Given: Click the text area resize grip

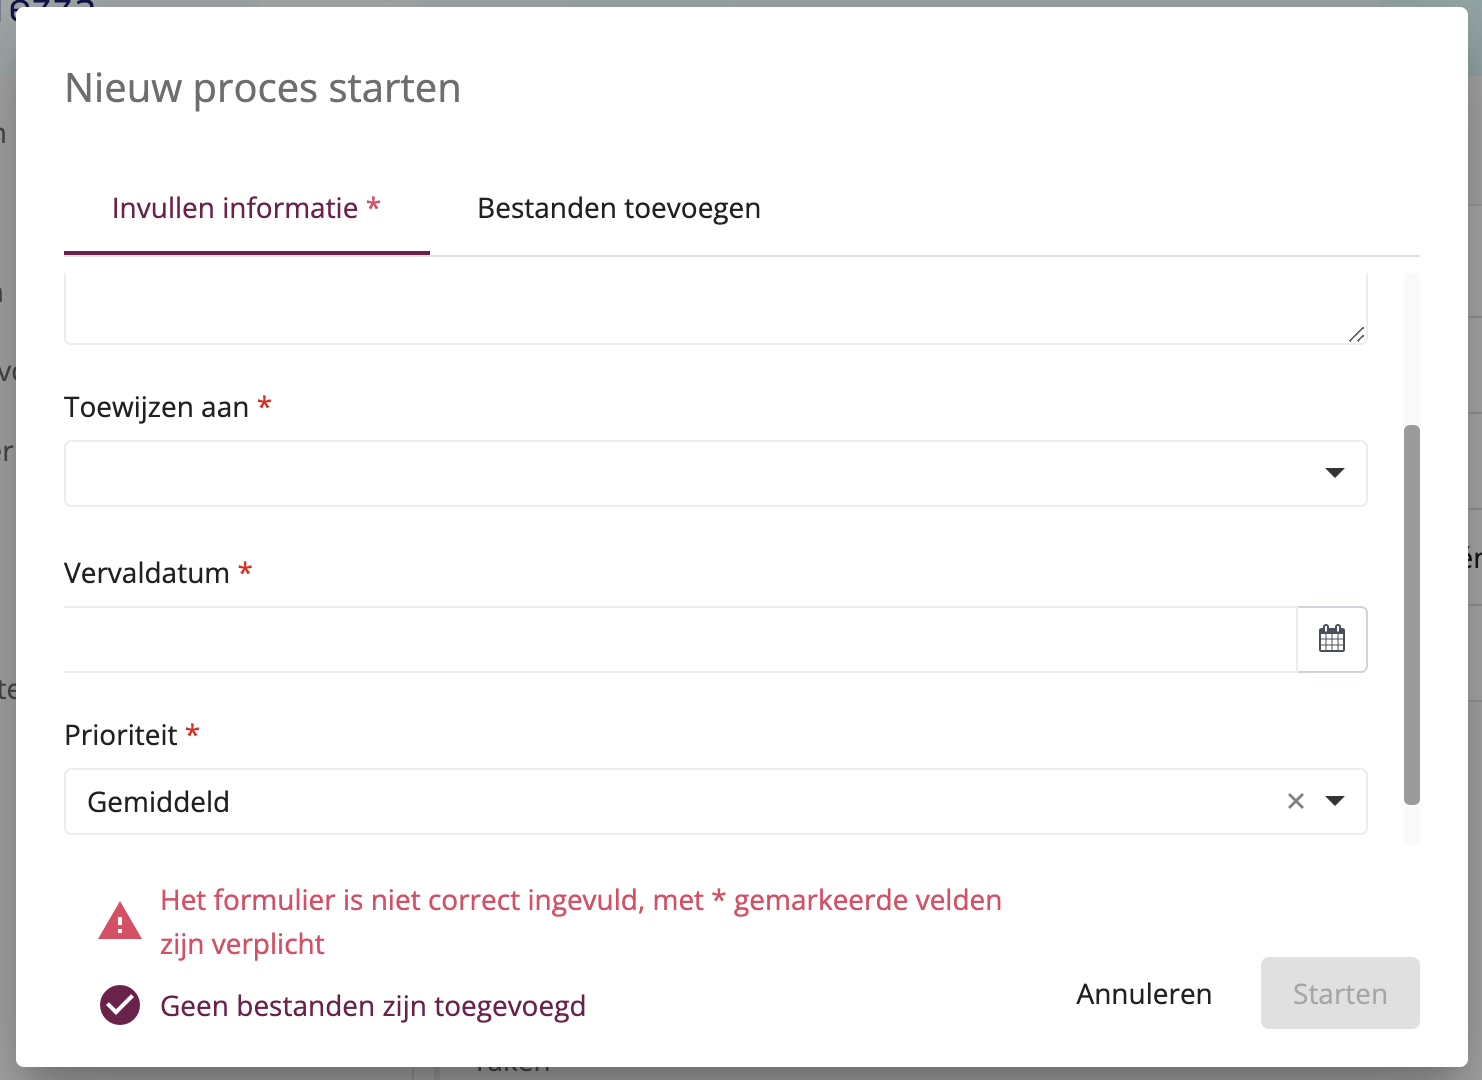Looking at the screenshot, I should click(1356, 334).
